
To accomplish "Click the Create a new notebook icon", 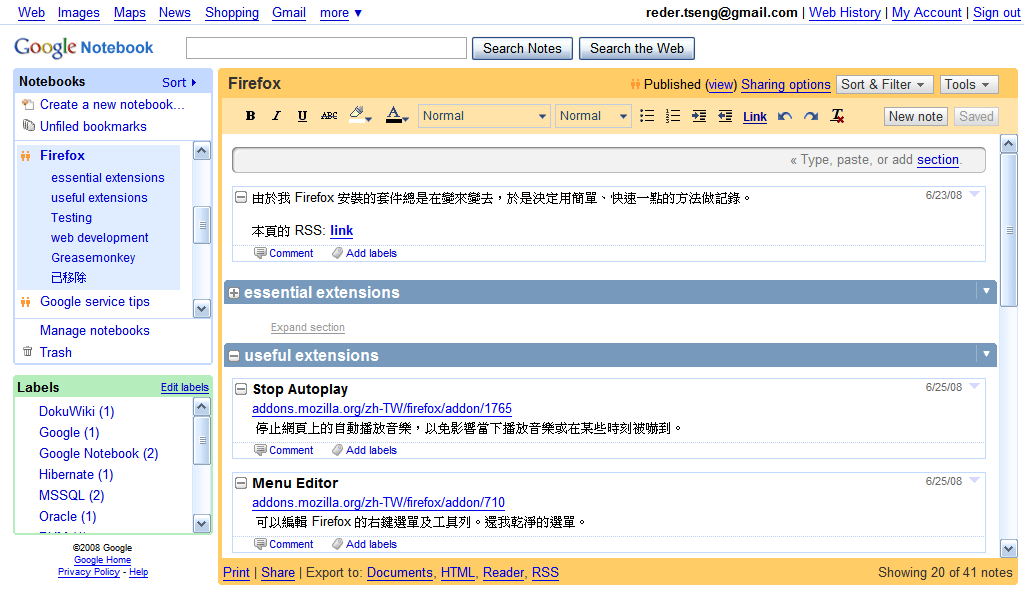I will tap(28, 104).
